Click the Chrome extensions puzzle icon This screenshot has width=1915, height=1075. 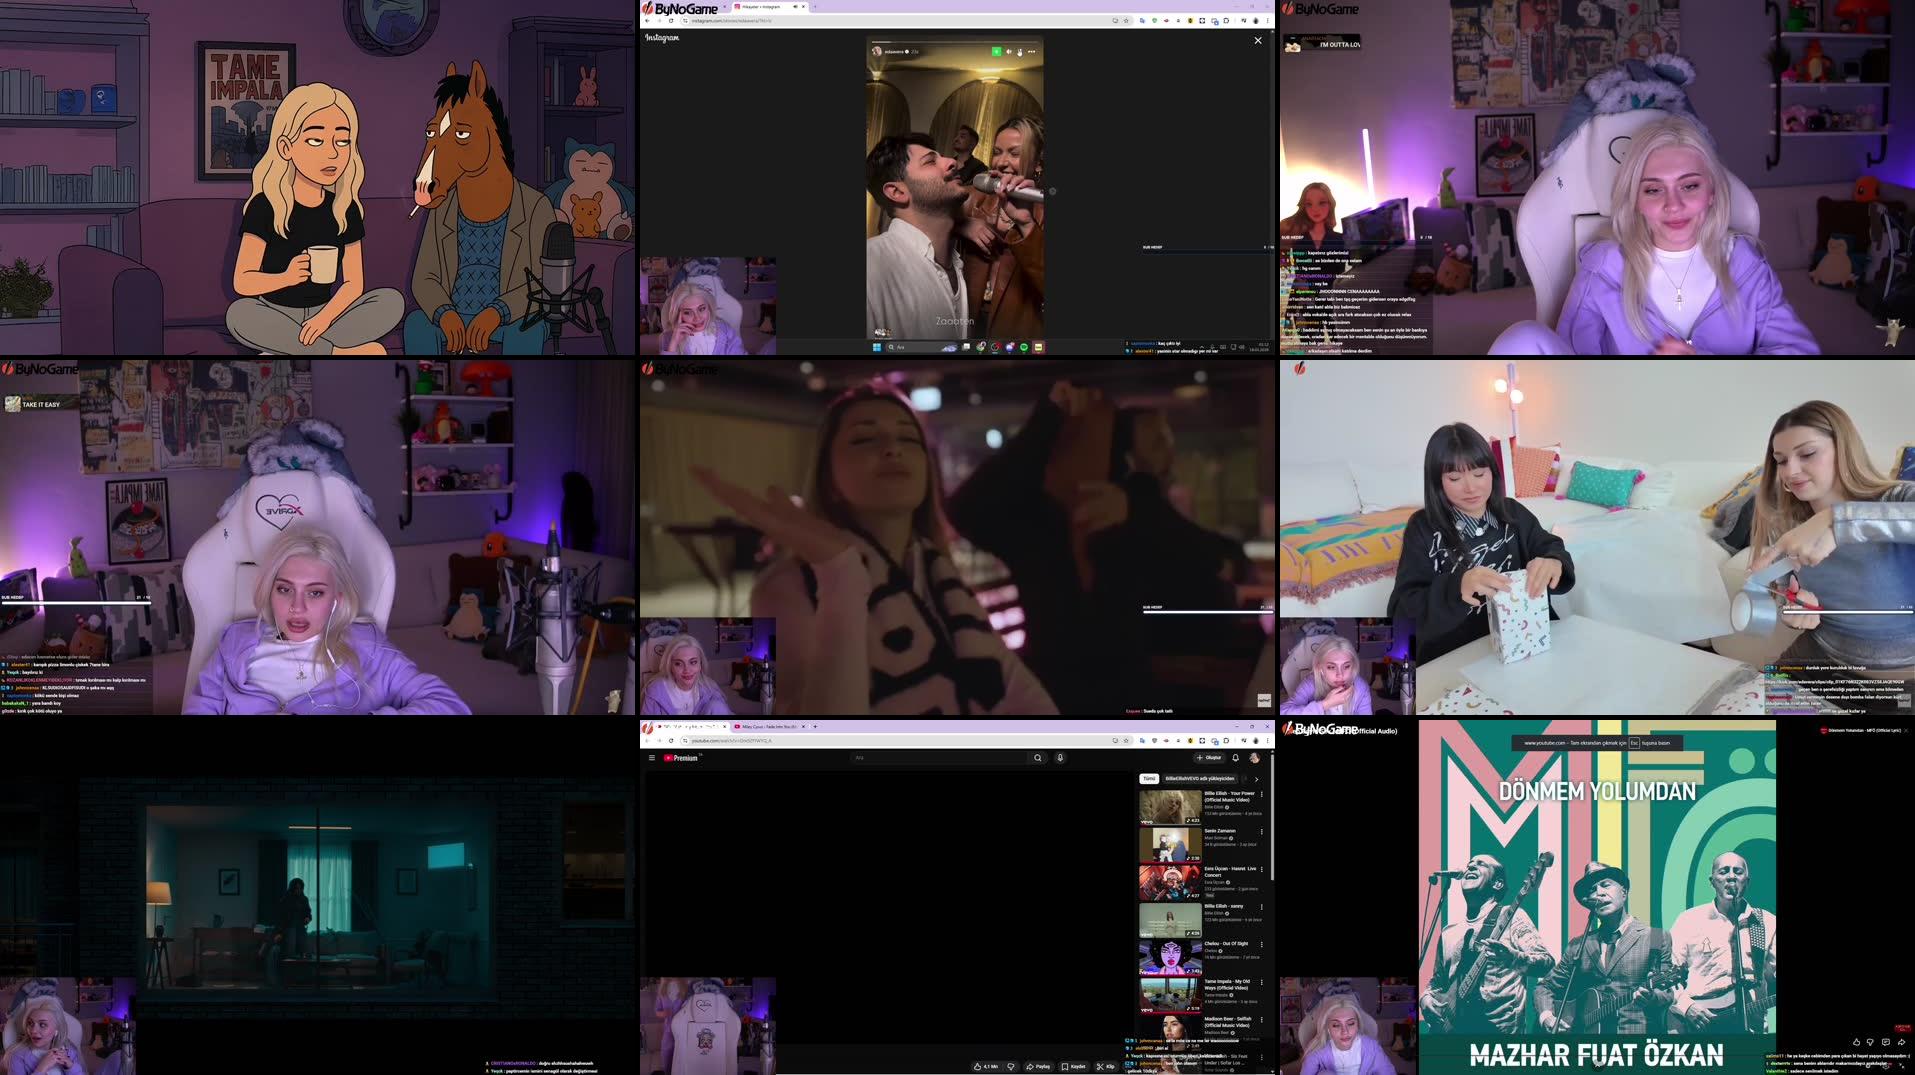[x=1245, y=741]
